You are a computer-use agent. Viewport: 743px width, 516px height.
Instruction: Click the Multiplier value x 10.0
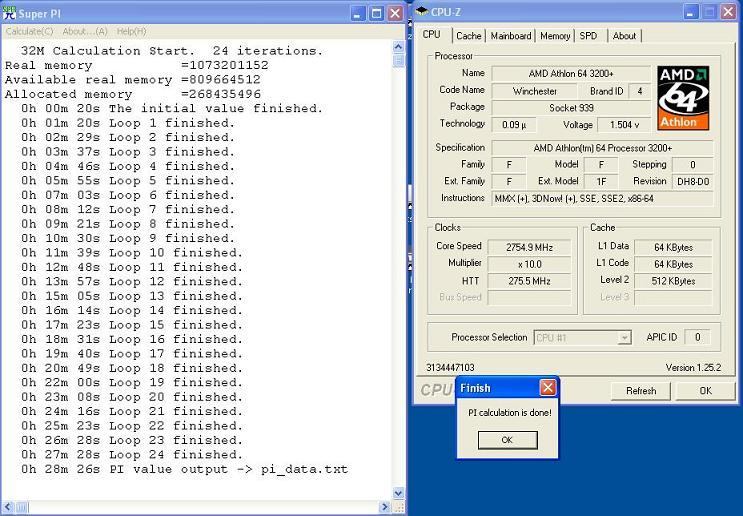point(529,264)
